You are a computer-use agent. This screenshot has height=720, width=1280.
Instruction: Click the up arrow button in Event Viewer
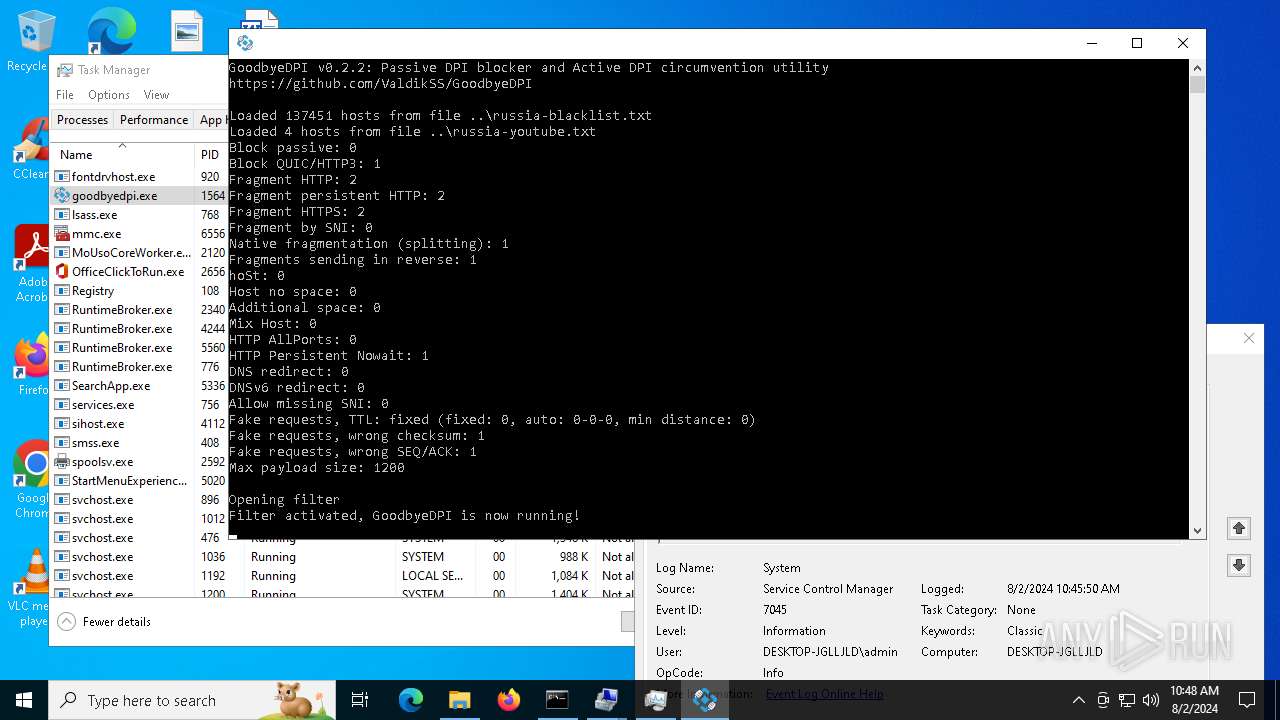pos(1239,529)
